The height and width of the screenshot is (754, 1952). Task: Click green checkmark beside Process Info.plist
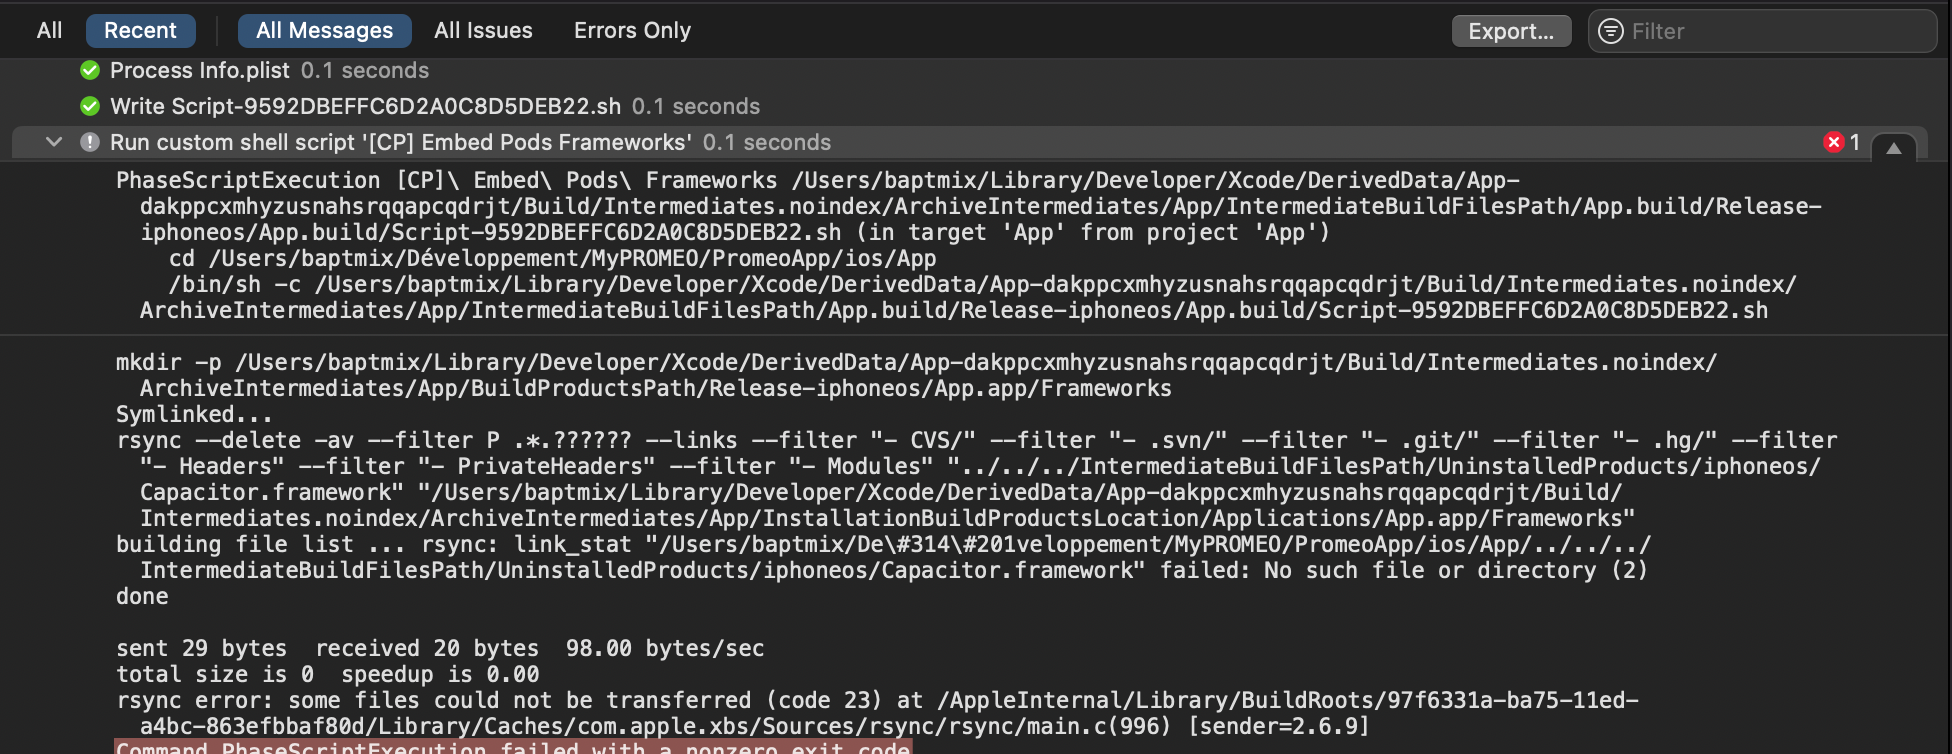pyautogui.click(x=90, y=70)
